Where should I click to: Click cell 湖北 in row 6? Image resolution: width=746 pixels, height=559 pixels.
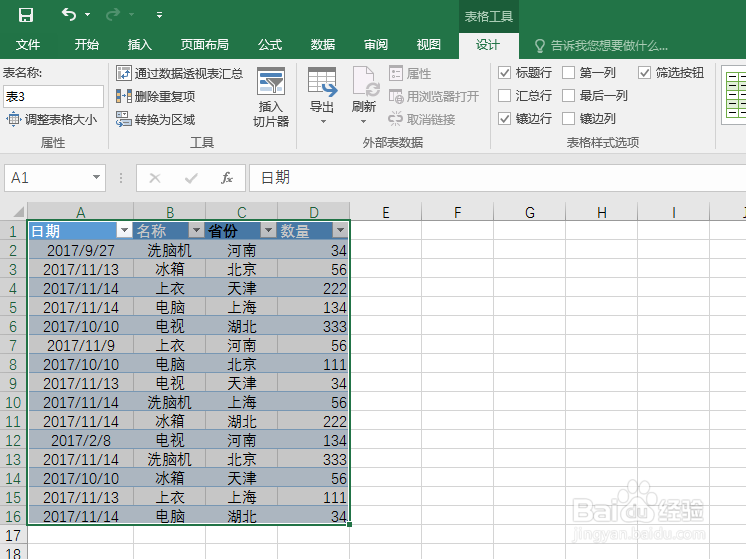click(x=242, y=326)
